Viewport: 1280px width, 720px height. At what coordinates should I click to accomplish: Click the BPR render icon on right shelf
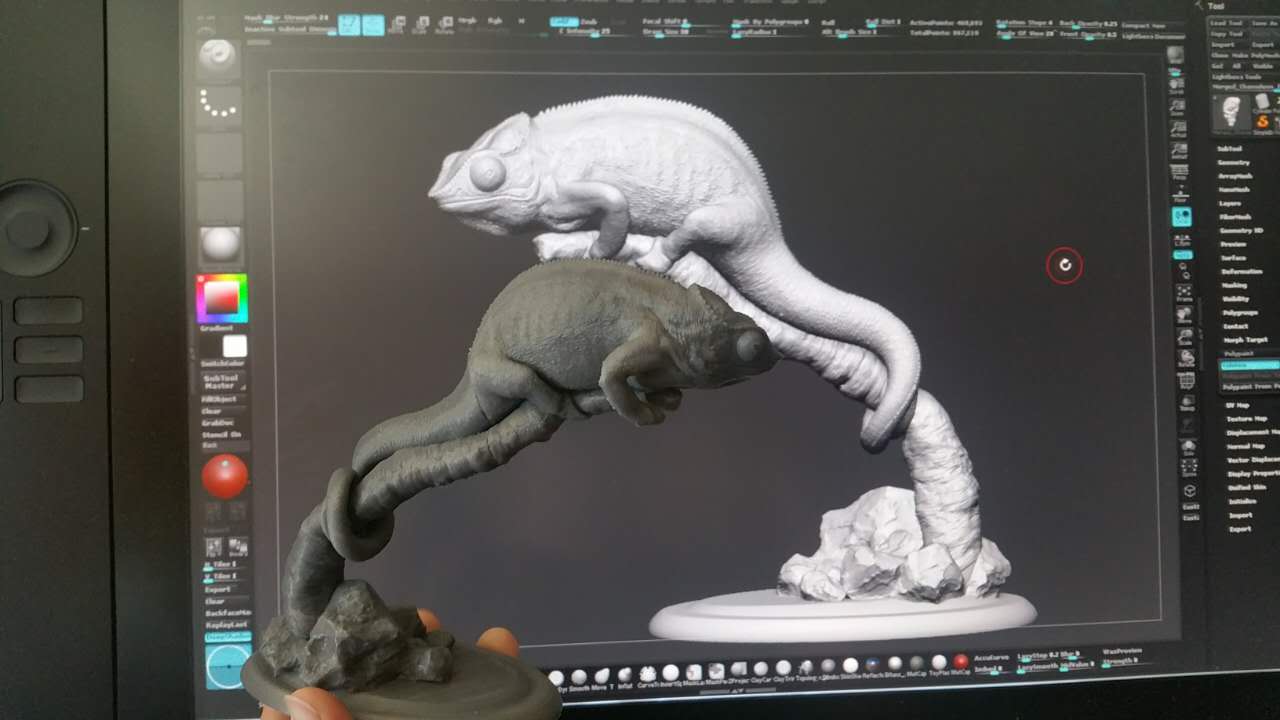1176,55
